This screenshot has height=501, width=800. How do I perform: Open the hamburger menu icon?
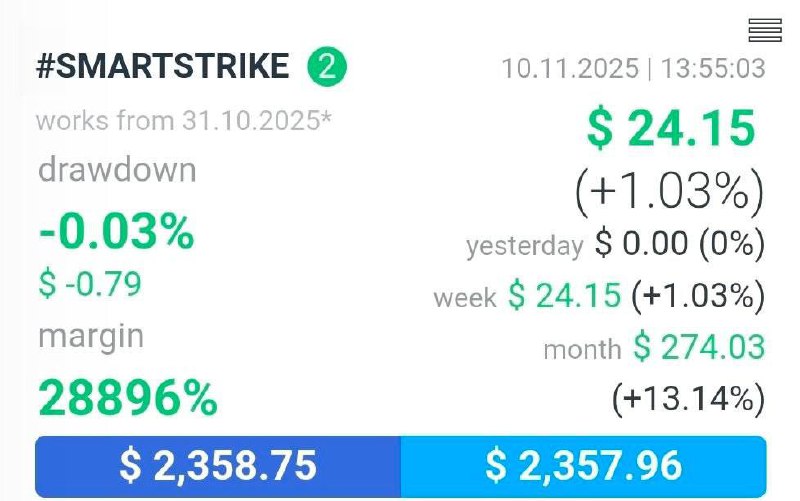tap(764, 30)
